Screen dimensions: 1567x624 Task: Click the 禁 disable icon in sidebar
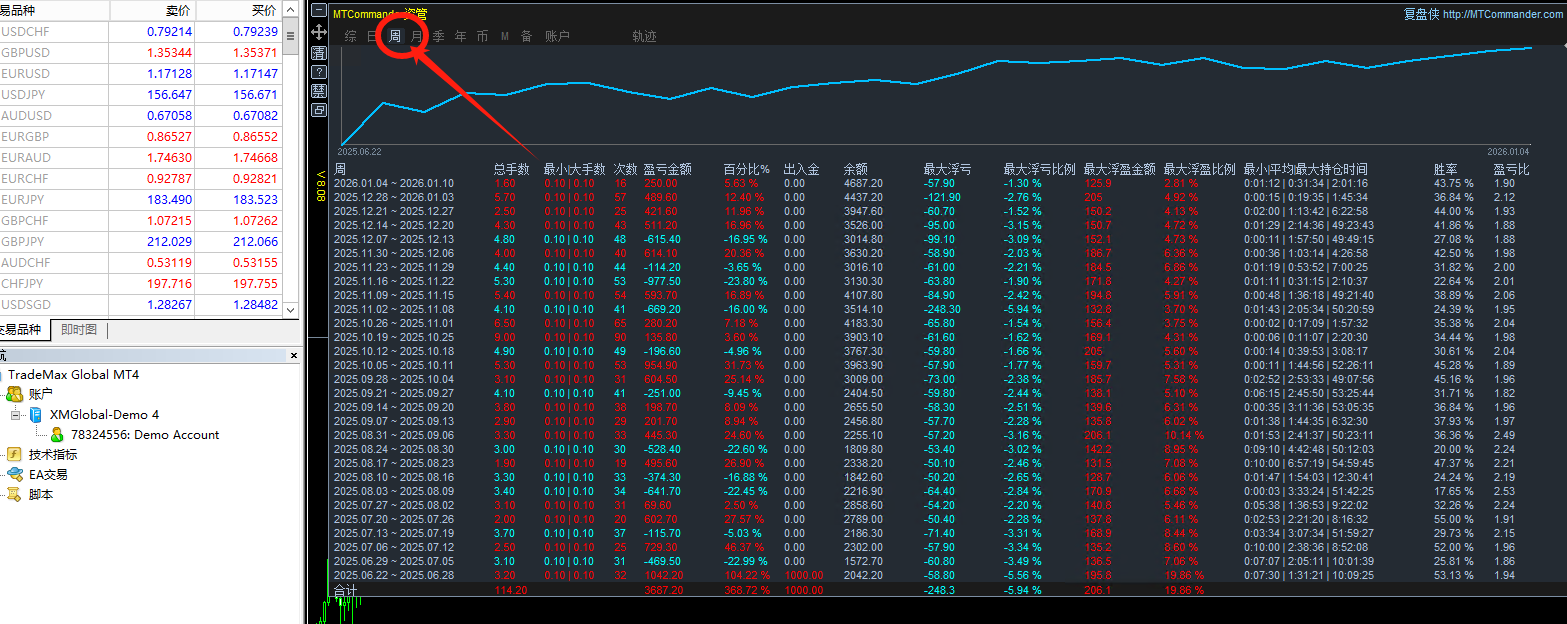tap(319, 91)
